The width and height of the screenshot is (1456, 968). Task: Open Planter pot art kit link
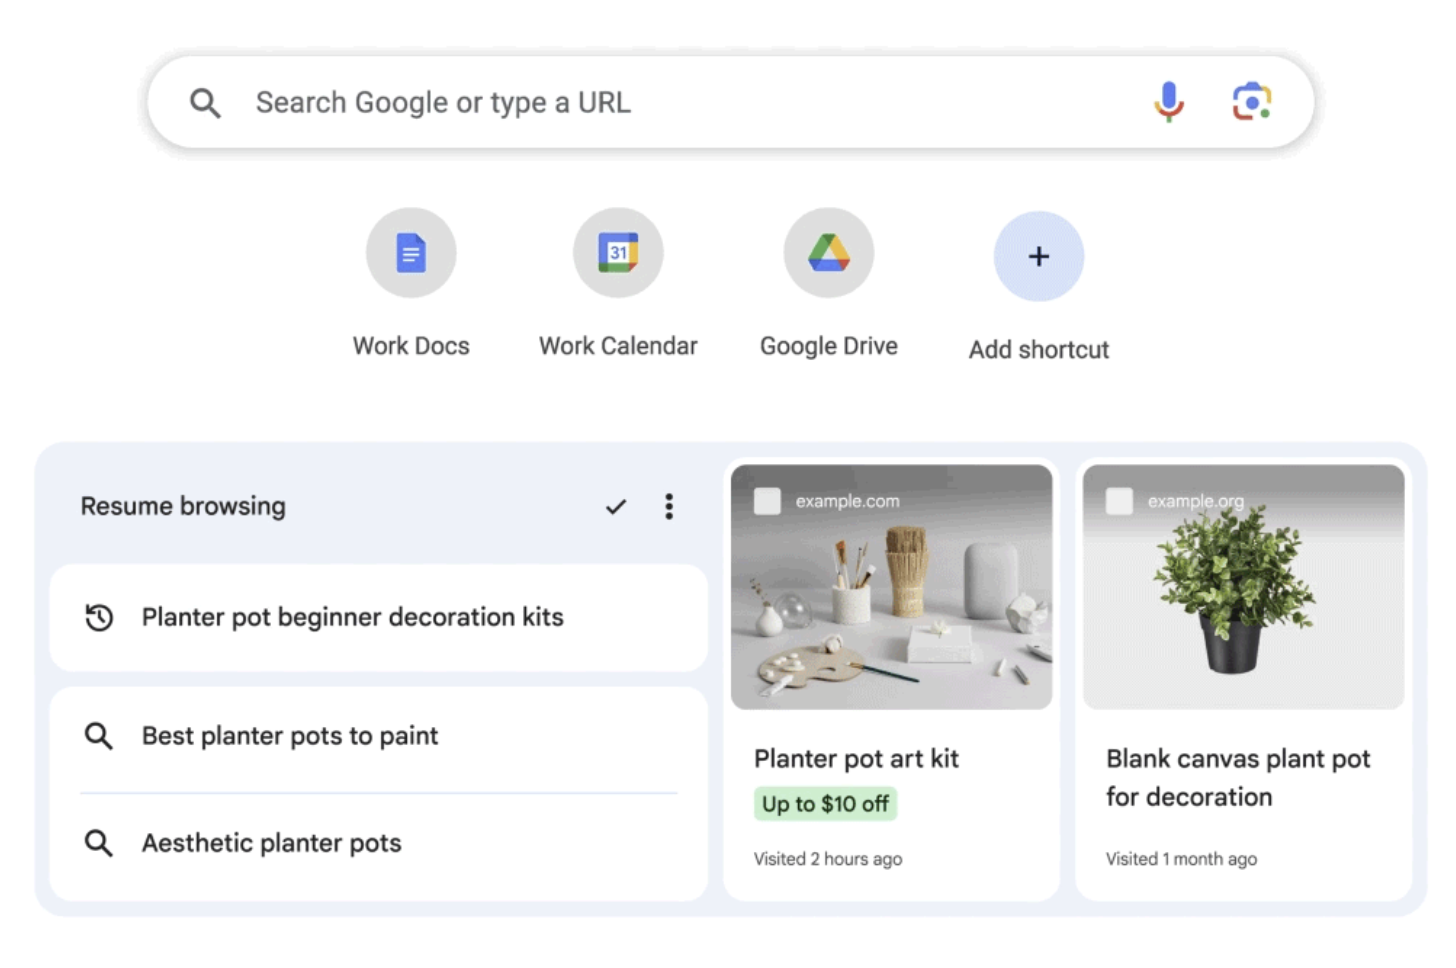point(856,759)
